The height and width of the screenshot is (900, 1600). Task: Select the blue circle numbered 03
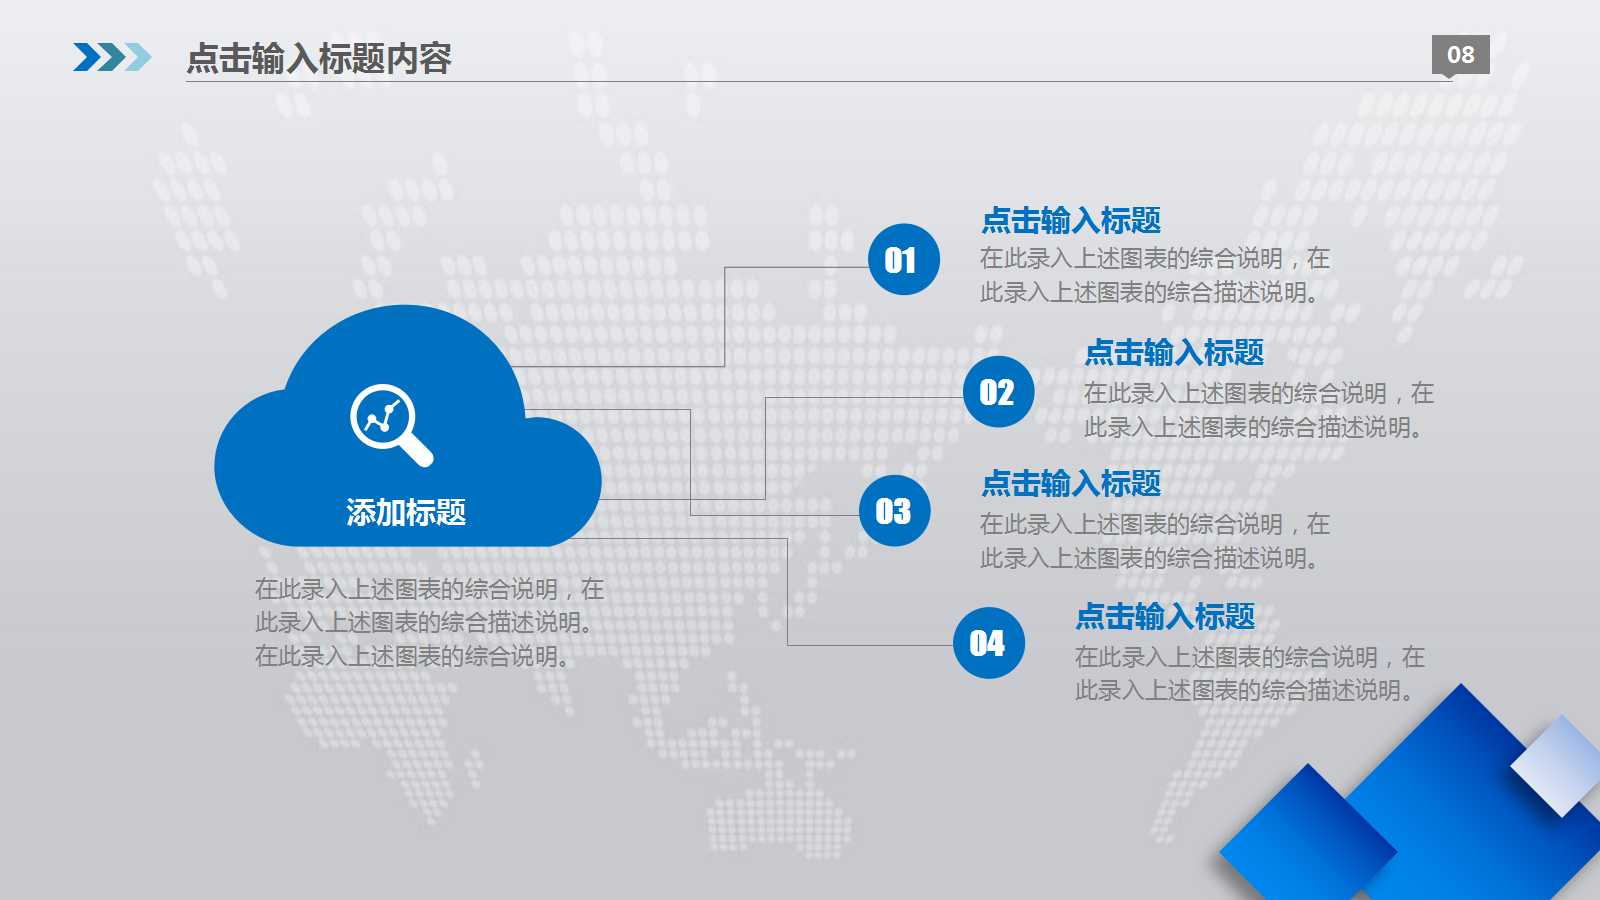[x=894, y=511]
